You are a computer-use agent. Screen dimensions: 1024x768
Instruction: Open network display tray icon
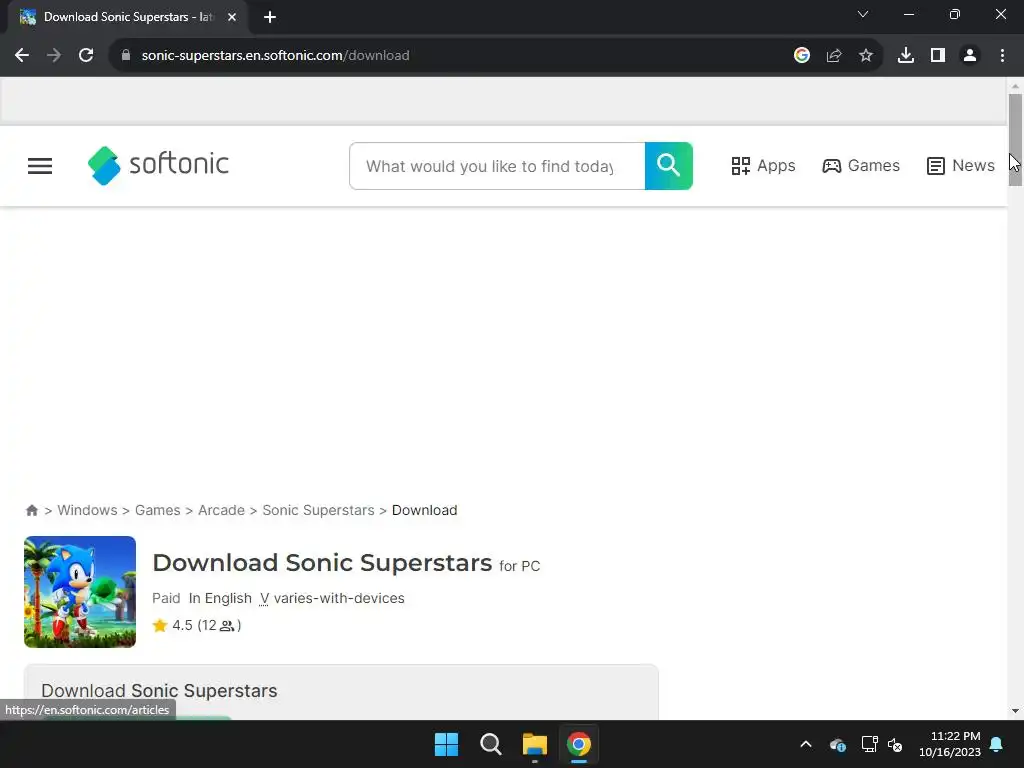[869, 744]
